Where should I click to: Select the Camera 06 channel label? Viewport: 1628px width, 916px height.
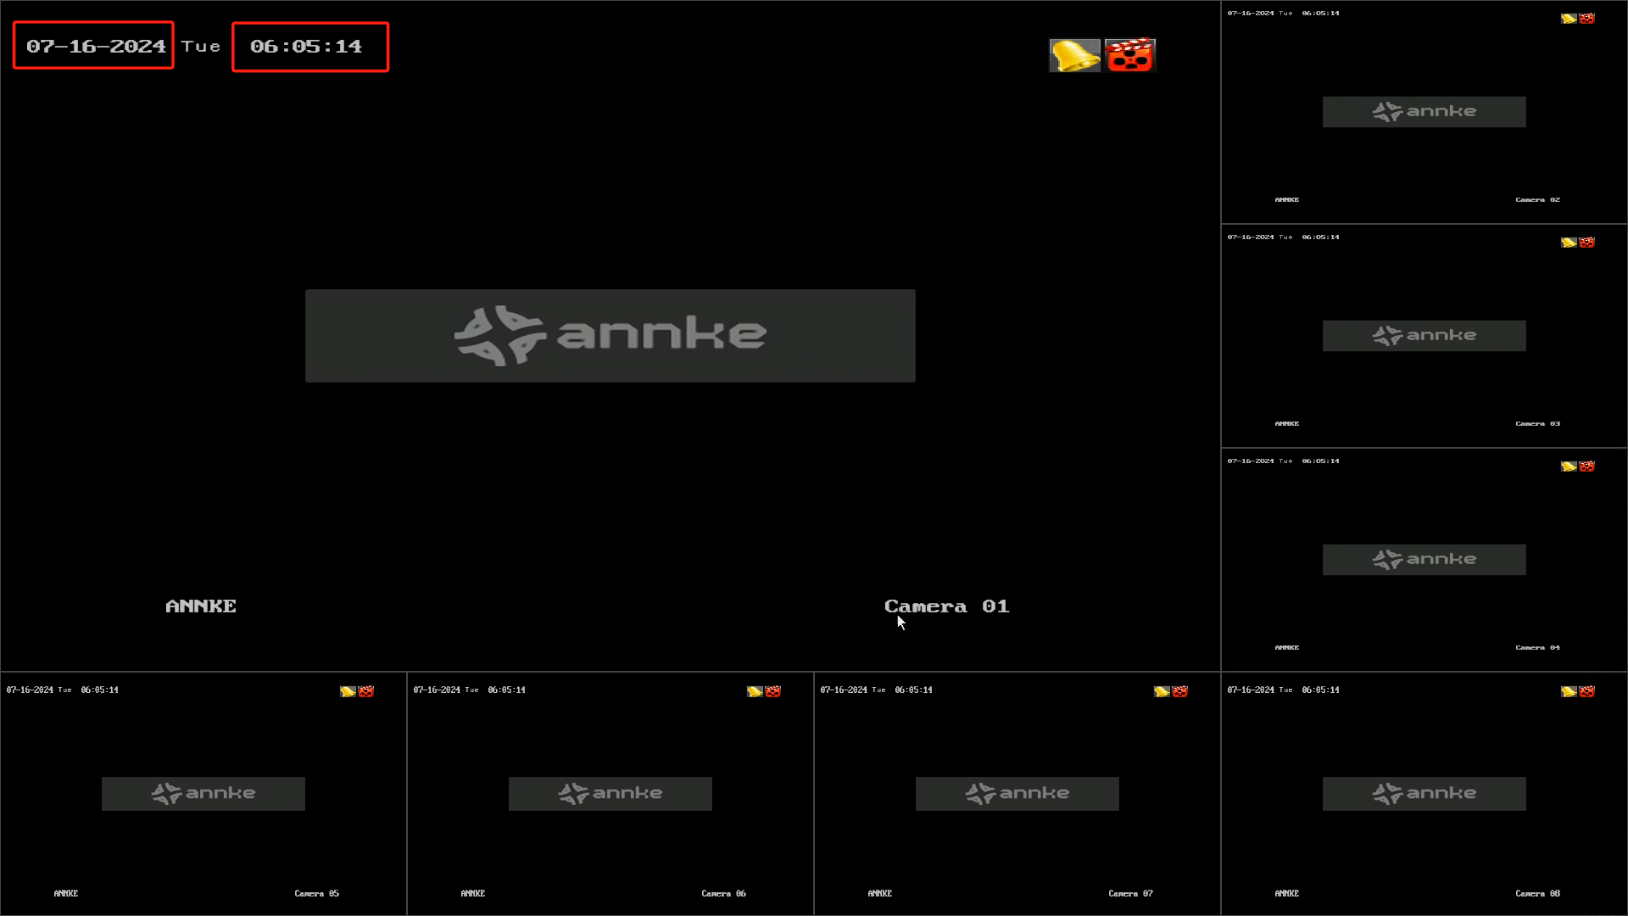(724, 894)
